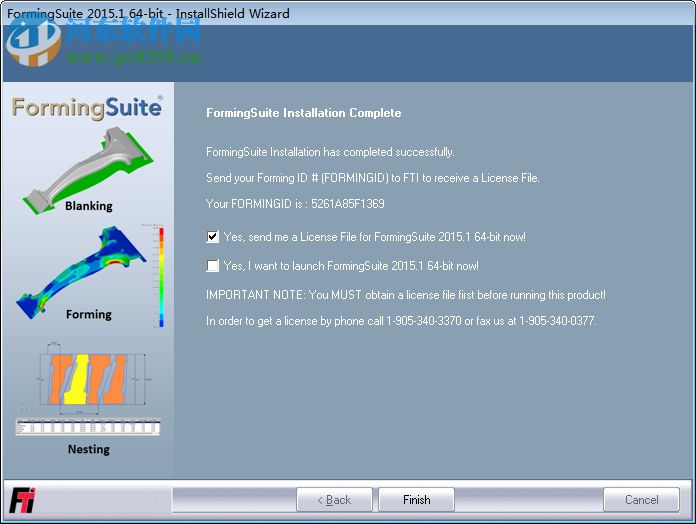Go to the previous step with Back

pyautogui.click(x=334, y=500)
